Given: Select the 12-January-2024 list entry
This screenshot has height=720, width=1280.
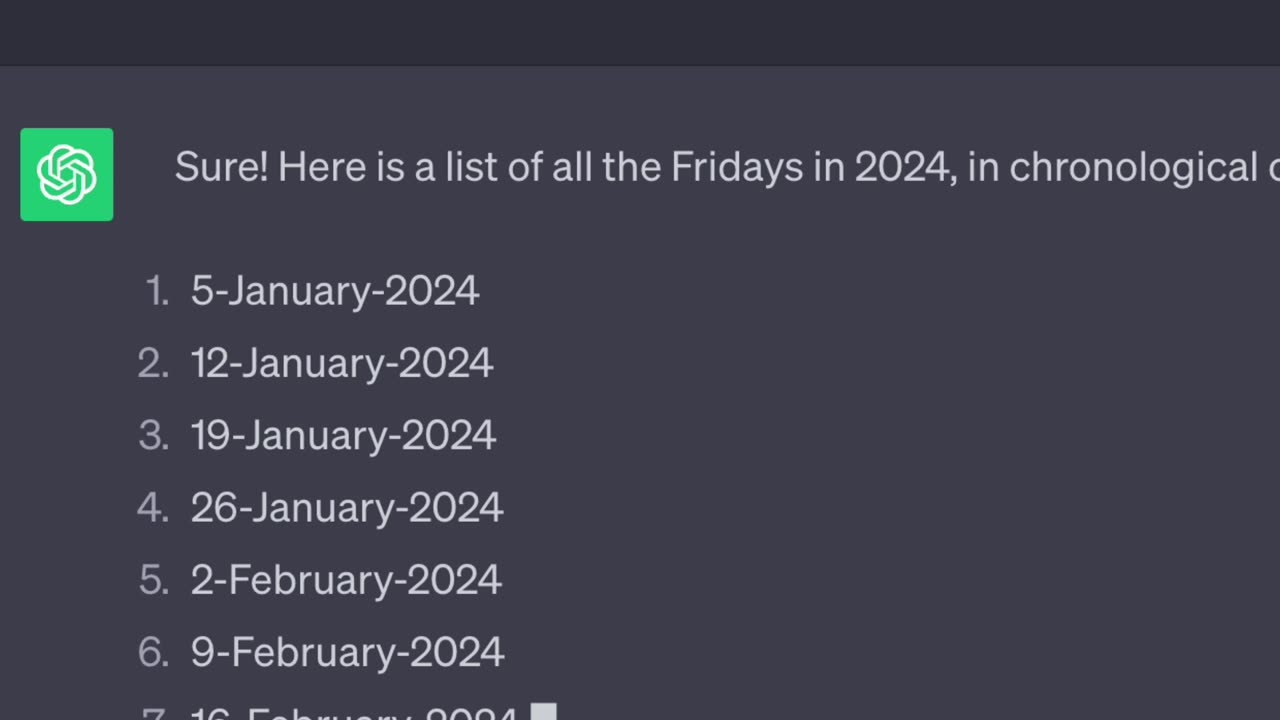Looking at the screenshot, I should (x=342, y=363).
